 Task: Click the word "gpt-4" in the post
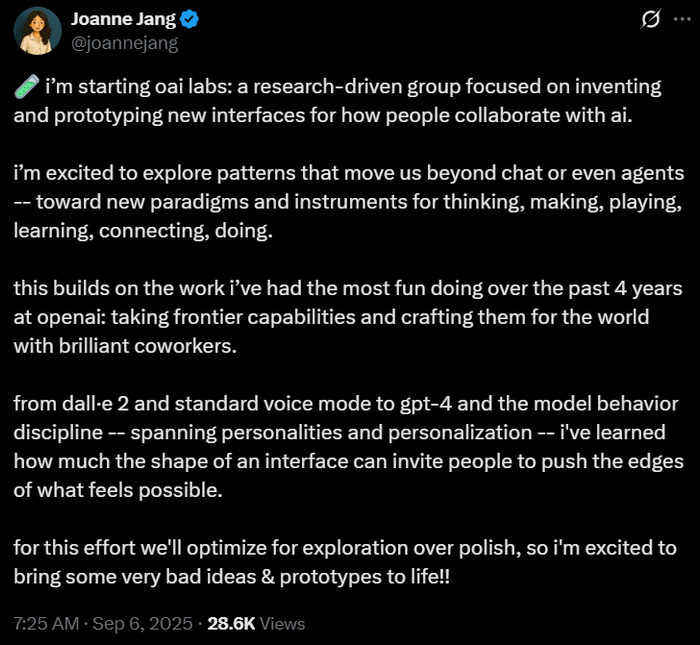[426, 404]
